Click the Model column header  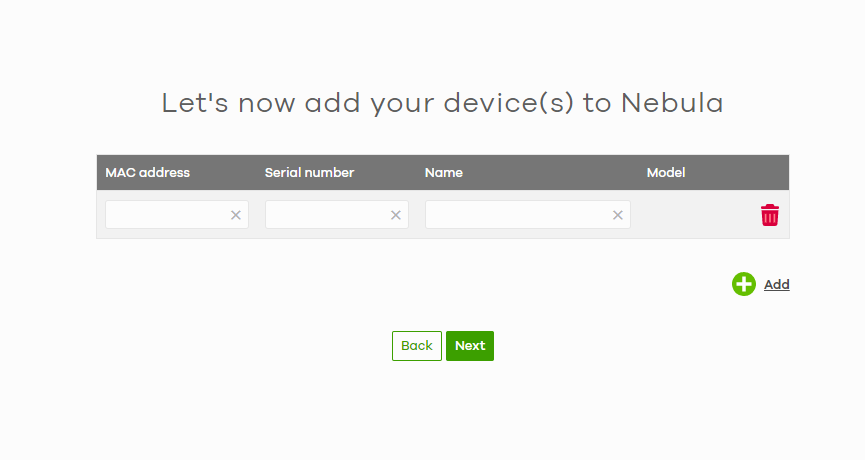pyautogui.click(x=666, y=173)
